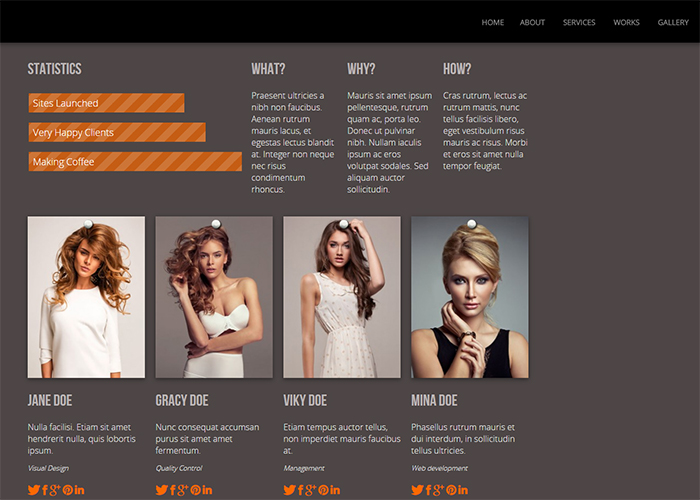The height and width of the screenshot is (500, 700).
Task: Open Jane Doe's Pinterest icon
Action: pos(67,490)
